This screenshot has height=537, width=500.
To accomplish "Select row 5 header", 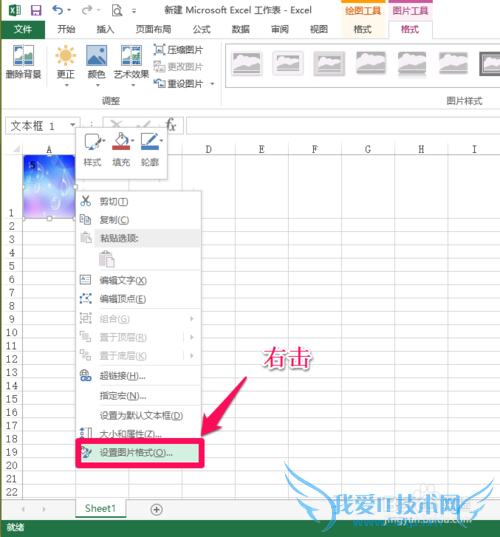I will (12, 266).
